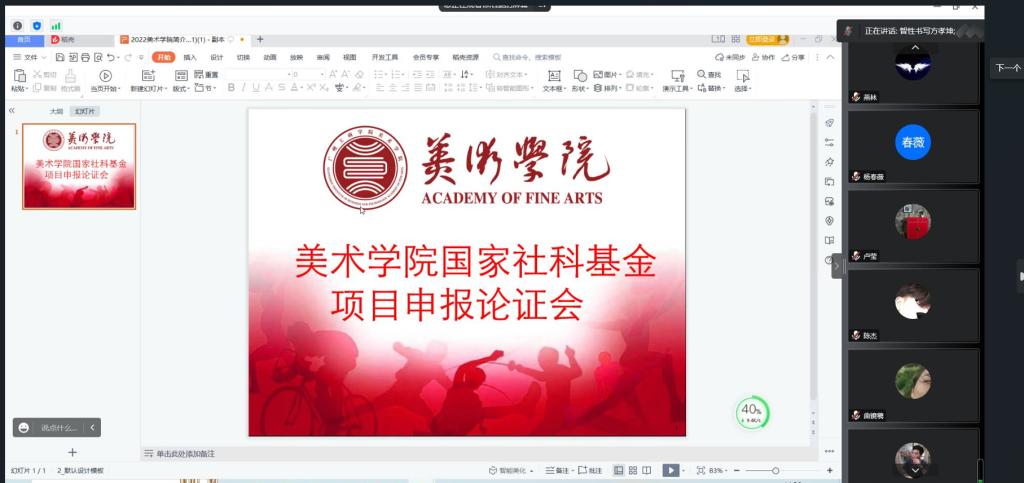The width and height of the screenshot is (1024, 483).
Task: Open the 文件 (File) menu dropdown
Action: (30, 57)
